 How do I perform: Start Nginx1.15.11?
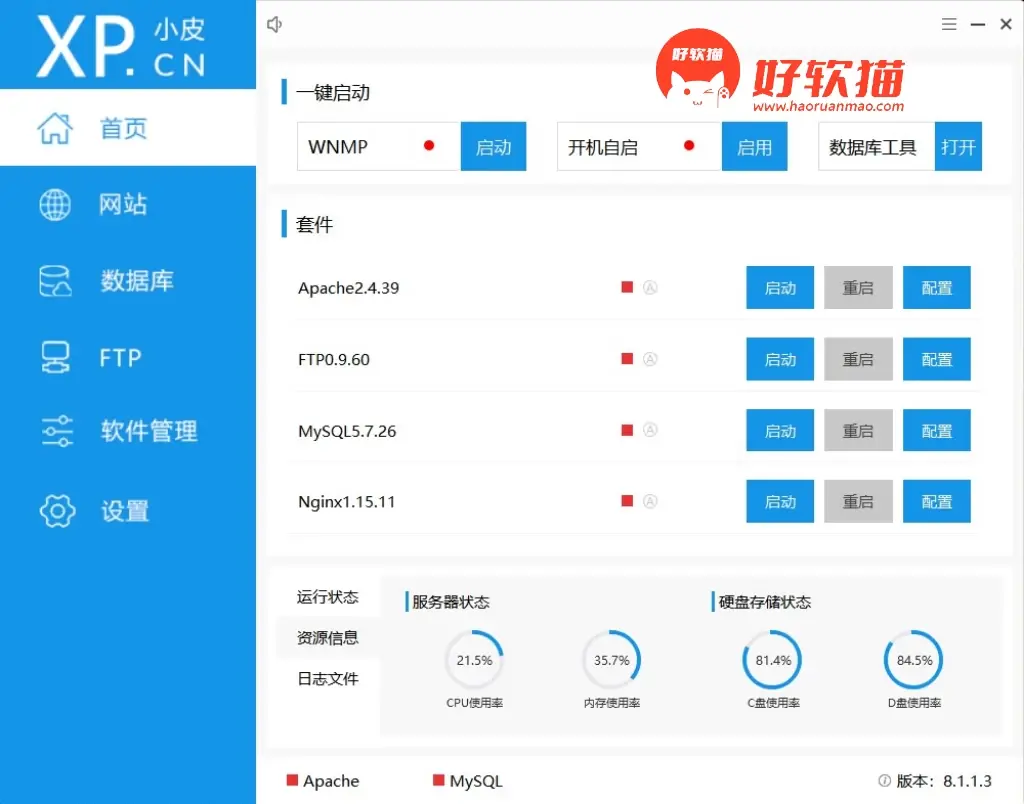point(780,502)
